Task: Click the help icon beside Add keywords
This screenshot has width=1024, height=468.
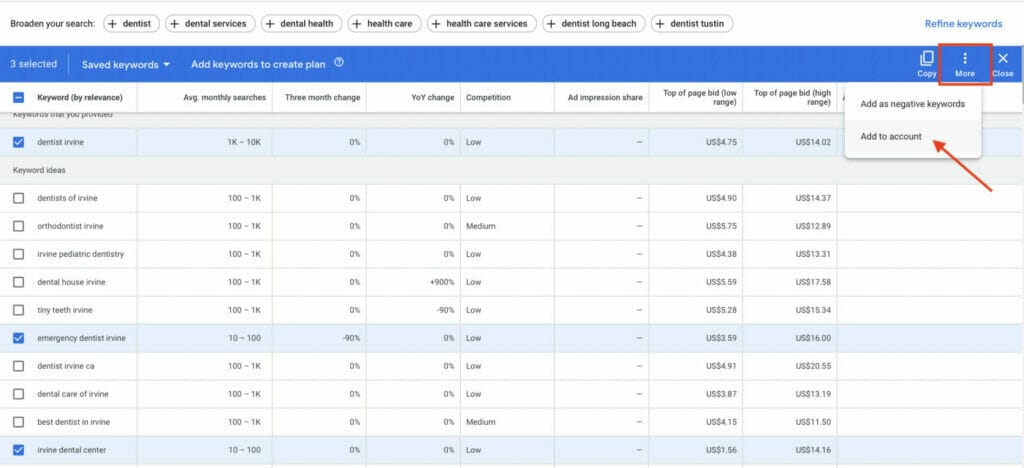Action: 339,63
